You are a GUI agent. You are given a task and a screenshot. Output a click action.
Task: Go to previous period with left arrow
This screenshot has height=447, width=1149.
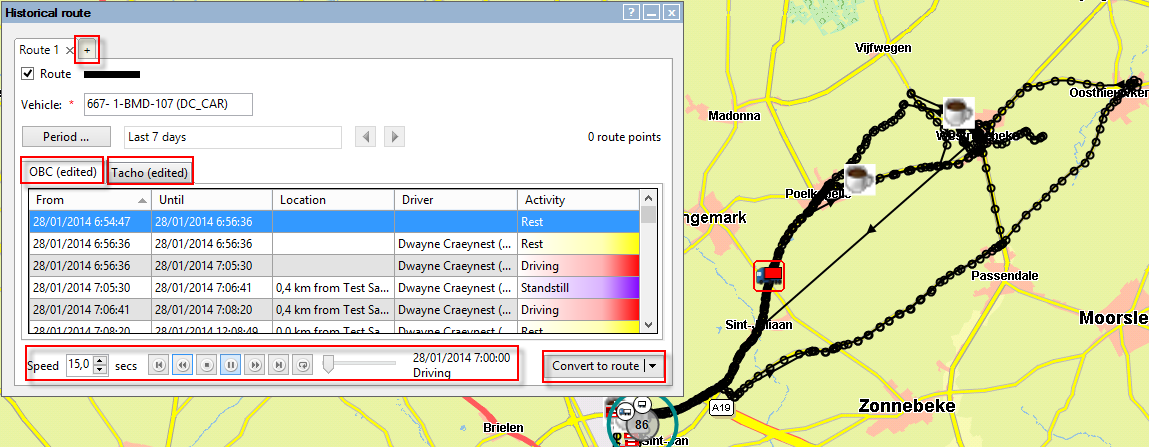click(x=367, y=136)
